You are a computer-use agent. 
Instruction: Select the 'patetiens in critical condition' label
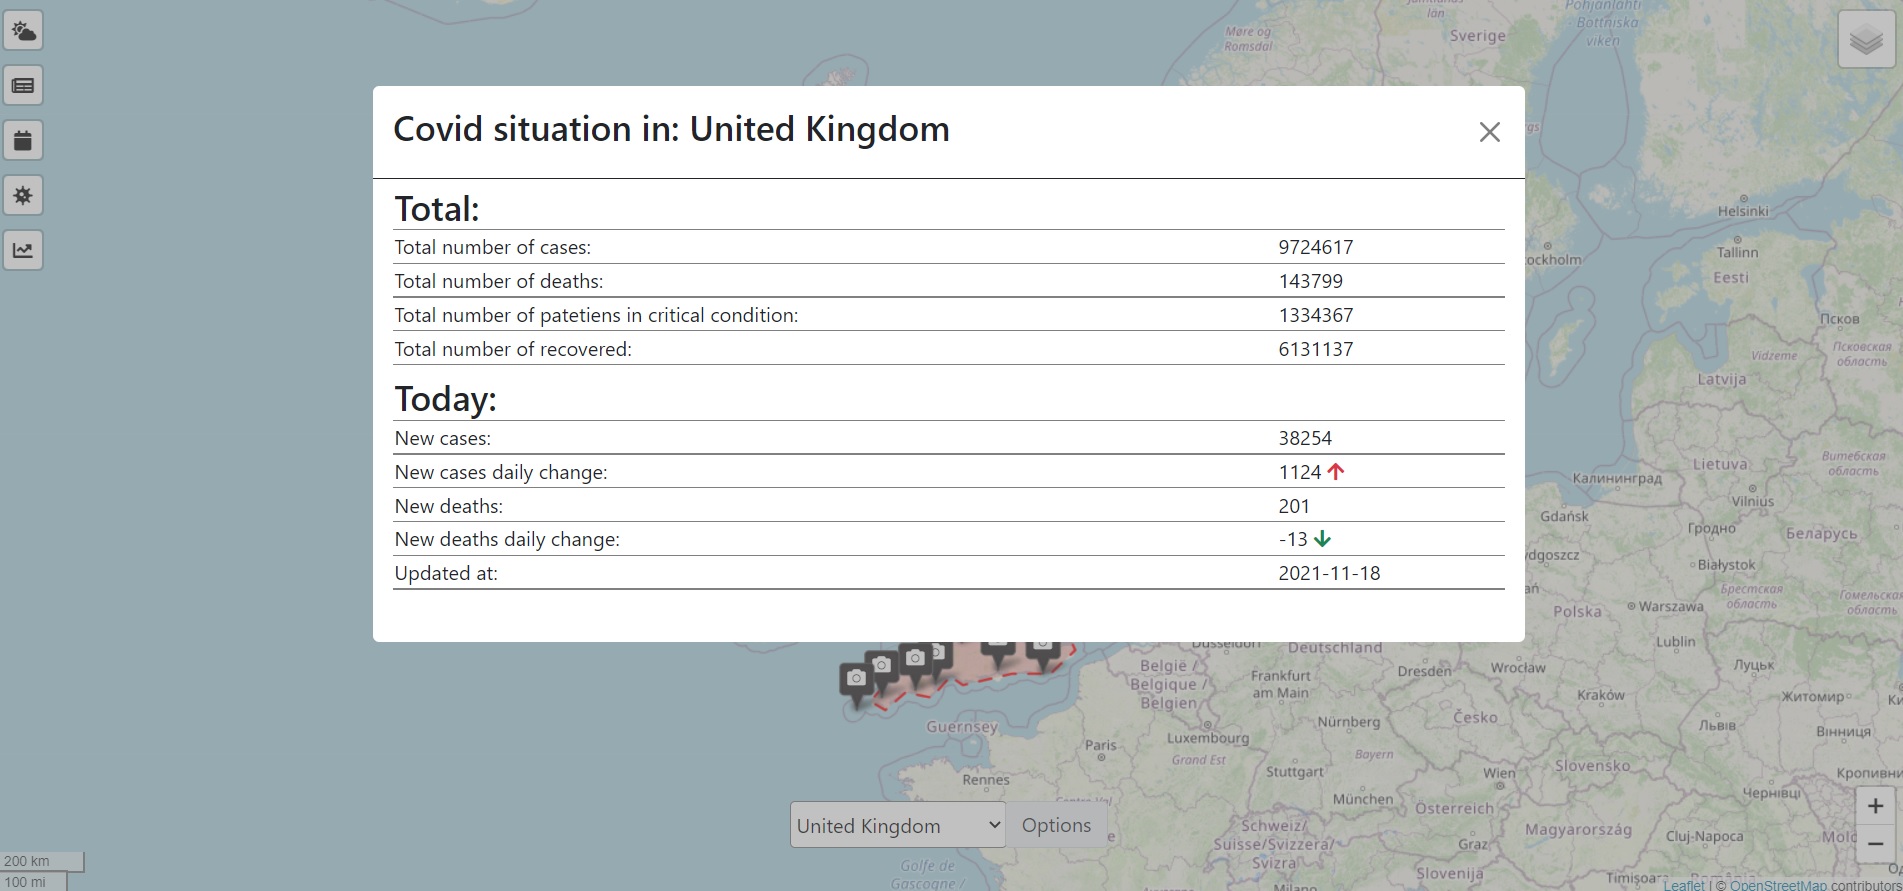596,315
